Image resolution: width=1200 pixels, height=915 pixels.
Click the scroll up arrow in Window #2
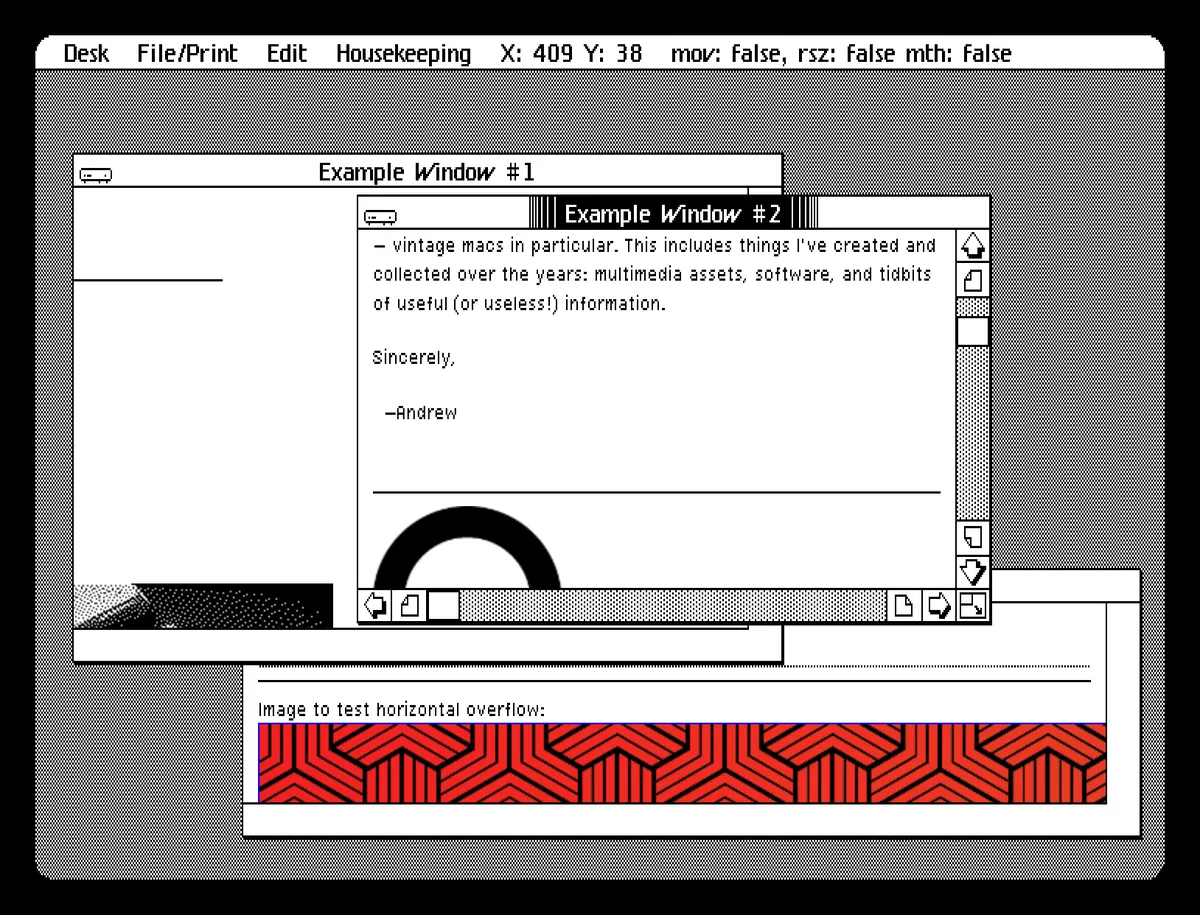(x=972, y=245)
